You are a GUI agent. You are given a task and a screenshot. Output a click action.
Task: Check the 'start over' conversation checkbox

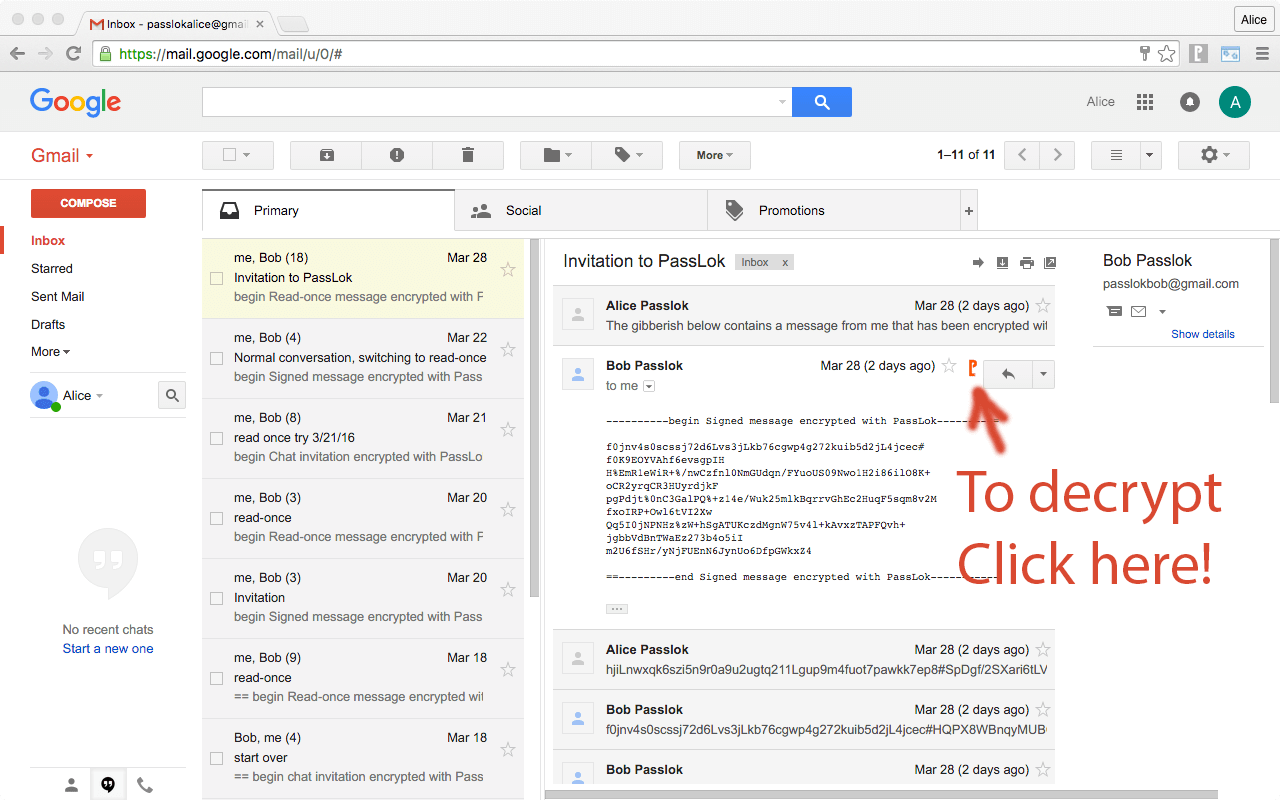click(x=216, y=758)
